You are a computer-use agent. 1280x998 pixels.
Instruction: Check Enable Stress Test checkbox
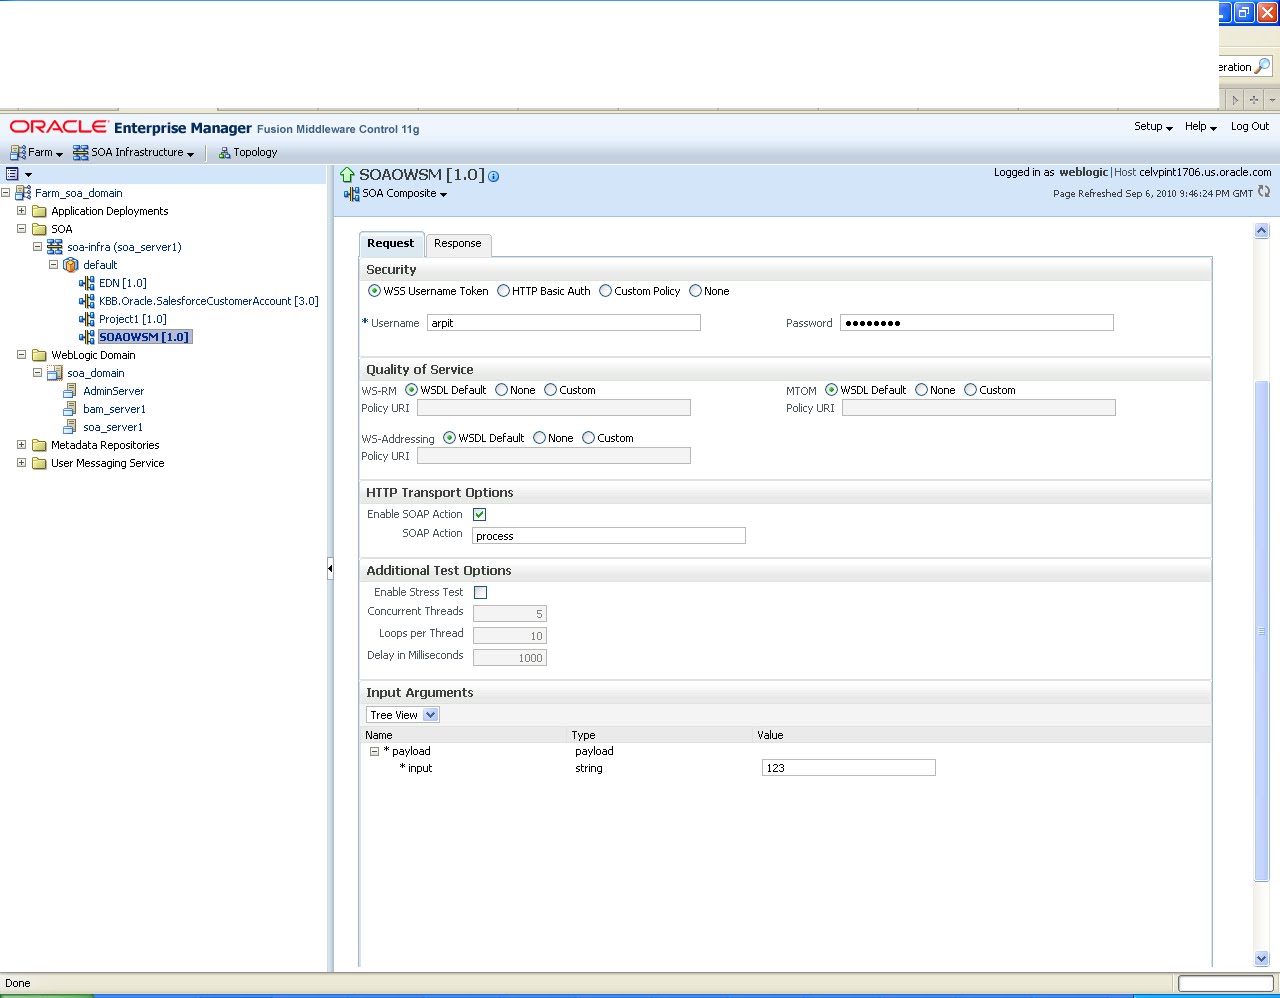click(480, 592)
